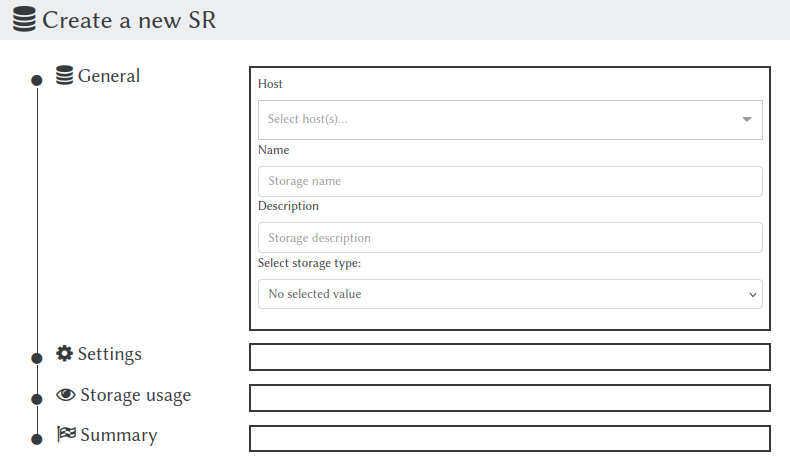
Task: Click the Settings gear icon
Action: 64,353
